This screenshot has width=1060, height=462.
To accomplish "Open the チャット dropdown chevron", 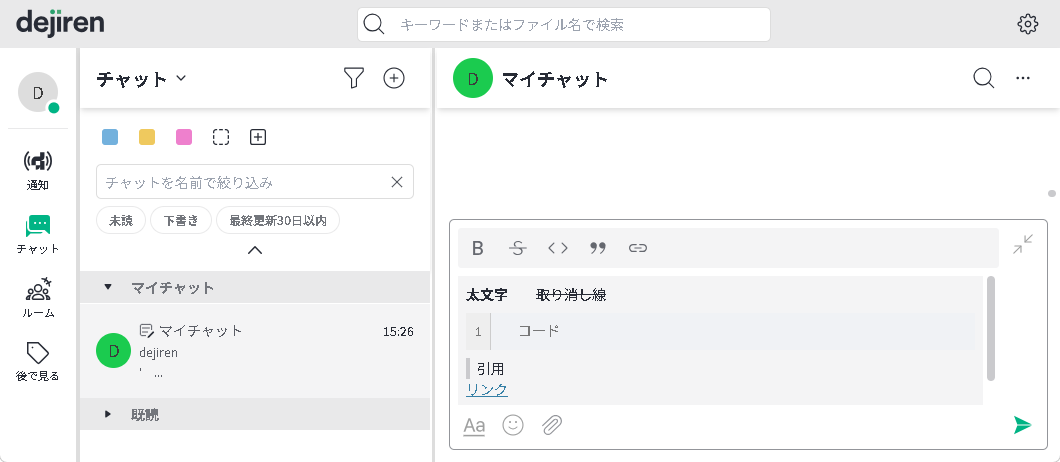I will 181,79.
